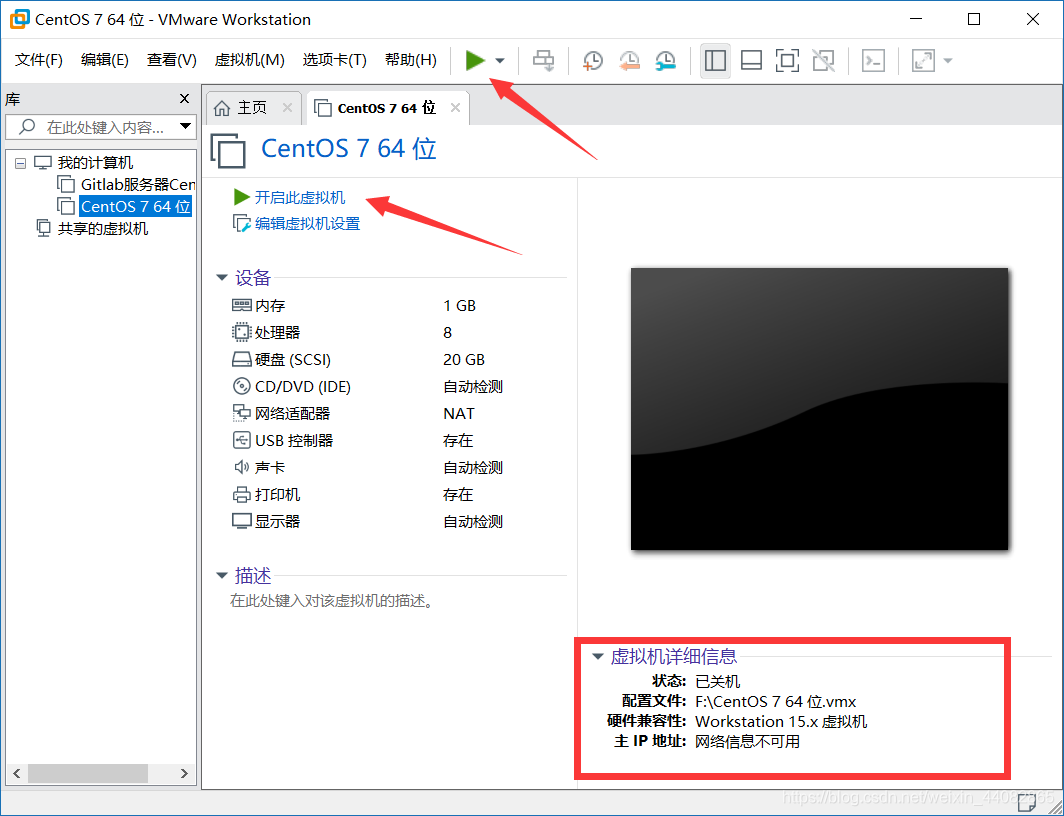Open the 编辑(E) menu
Image resolution: width=1064 pixels, height=816 pixels.
(104, 60)
